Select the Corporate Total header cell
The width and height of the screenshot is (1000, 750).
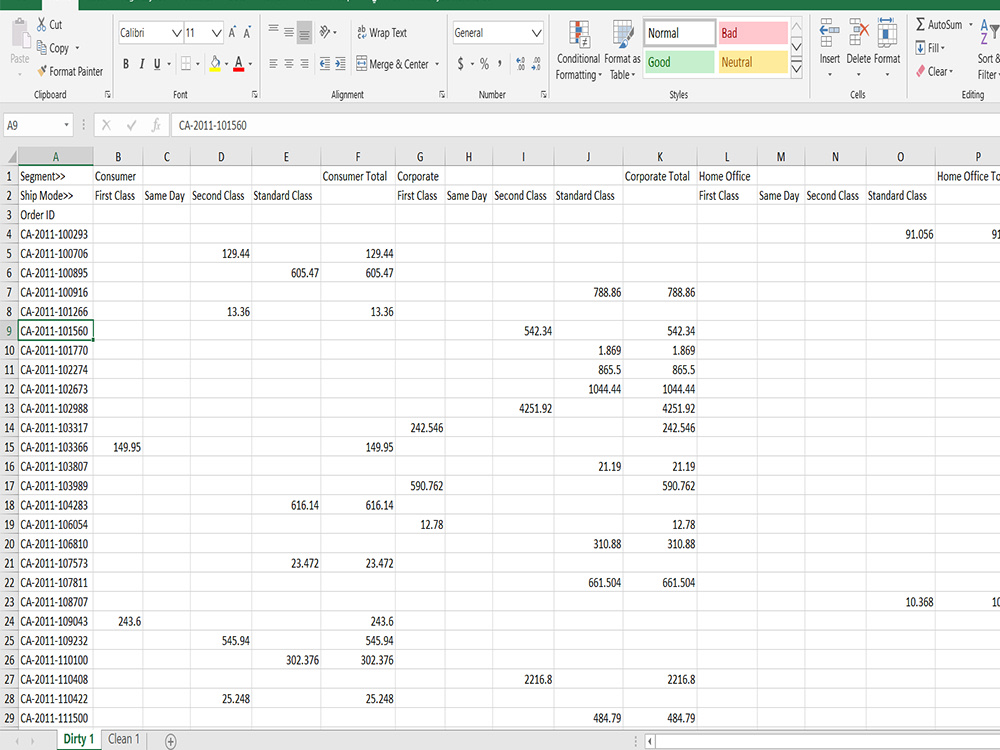coord(660,176)
